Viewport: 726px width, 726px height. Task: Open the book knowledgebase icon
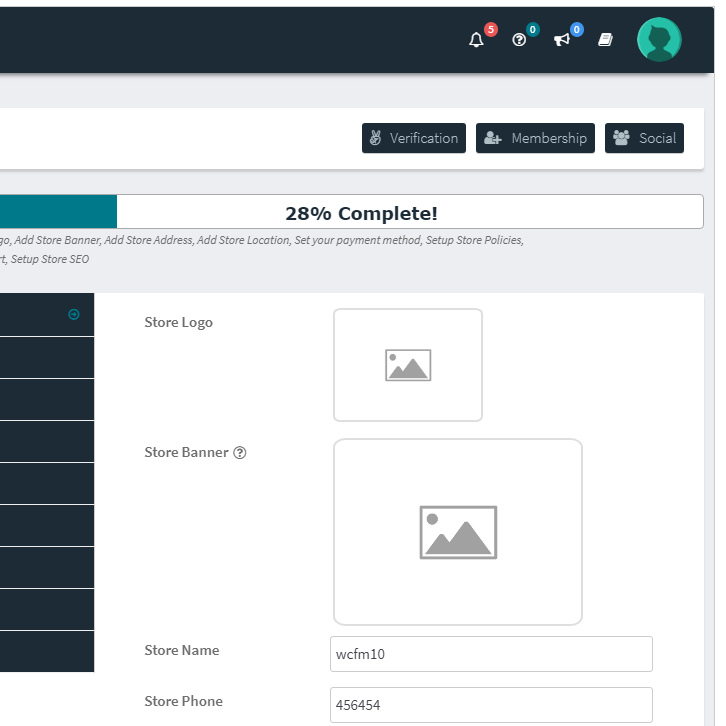(x=605, y=40)
